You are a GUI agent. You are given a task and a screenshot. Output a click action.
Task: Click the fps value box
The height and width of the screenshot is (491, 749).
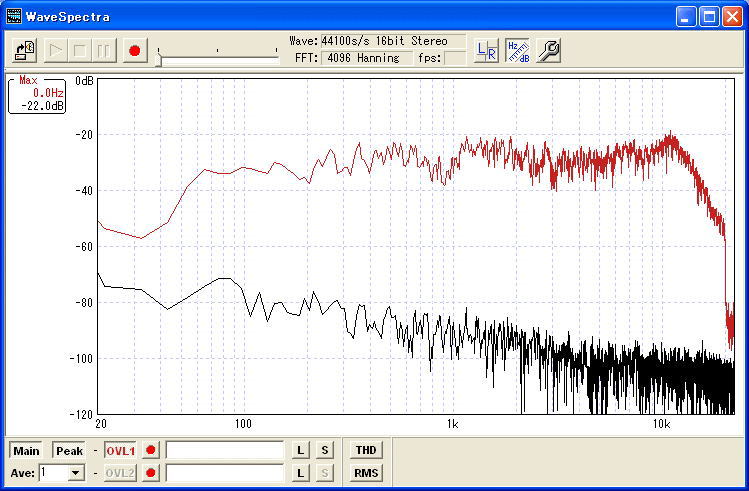(454, 58)
